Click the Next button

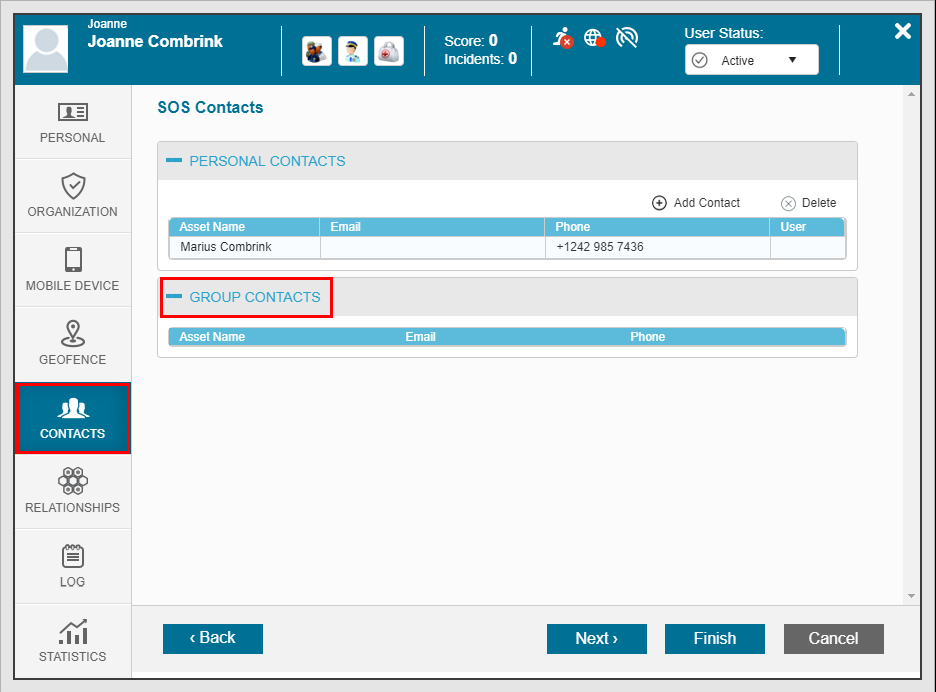click(x=596, y=639)
